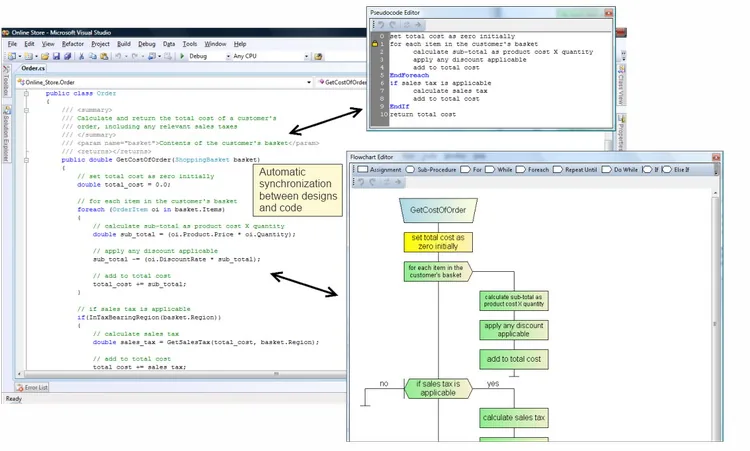750x451 pixels.
Task: Open the Project menu
Action: pos(100,44)
